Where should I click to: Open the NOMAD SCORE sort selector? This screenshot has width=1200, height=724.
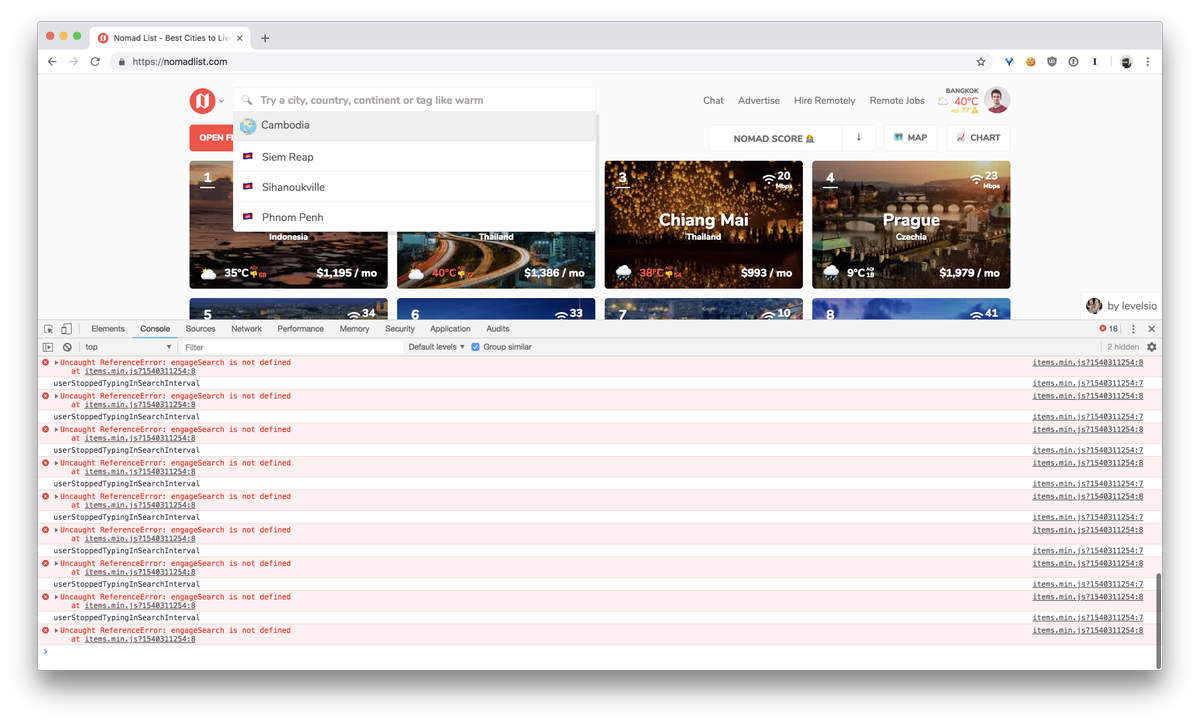[x=775, y=138]
